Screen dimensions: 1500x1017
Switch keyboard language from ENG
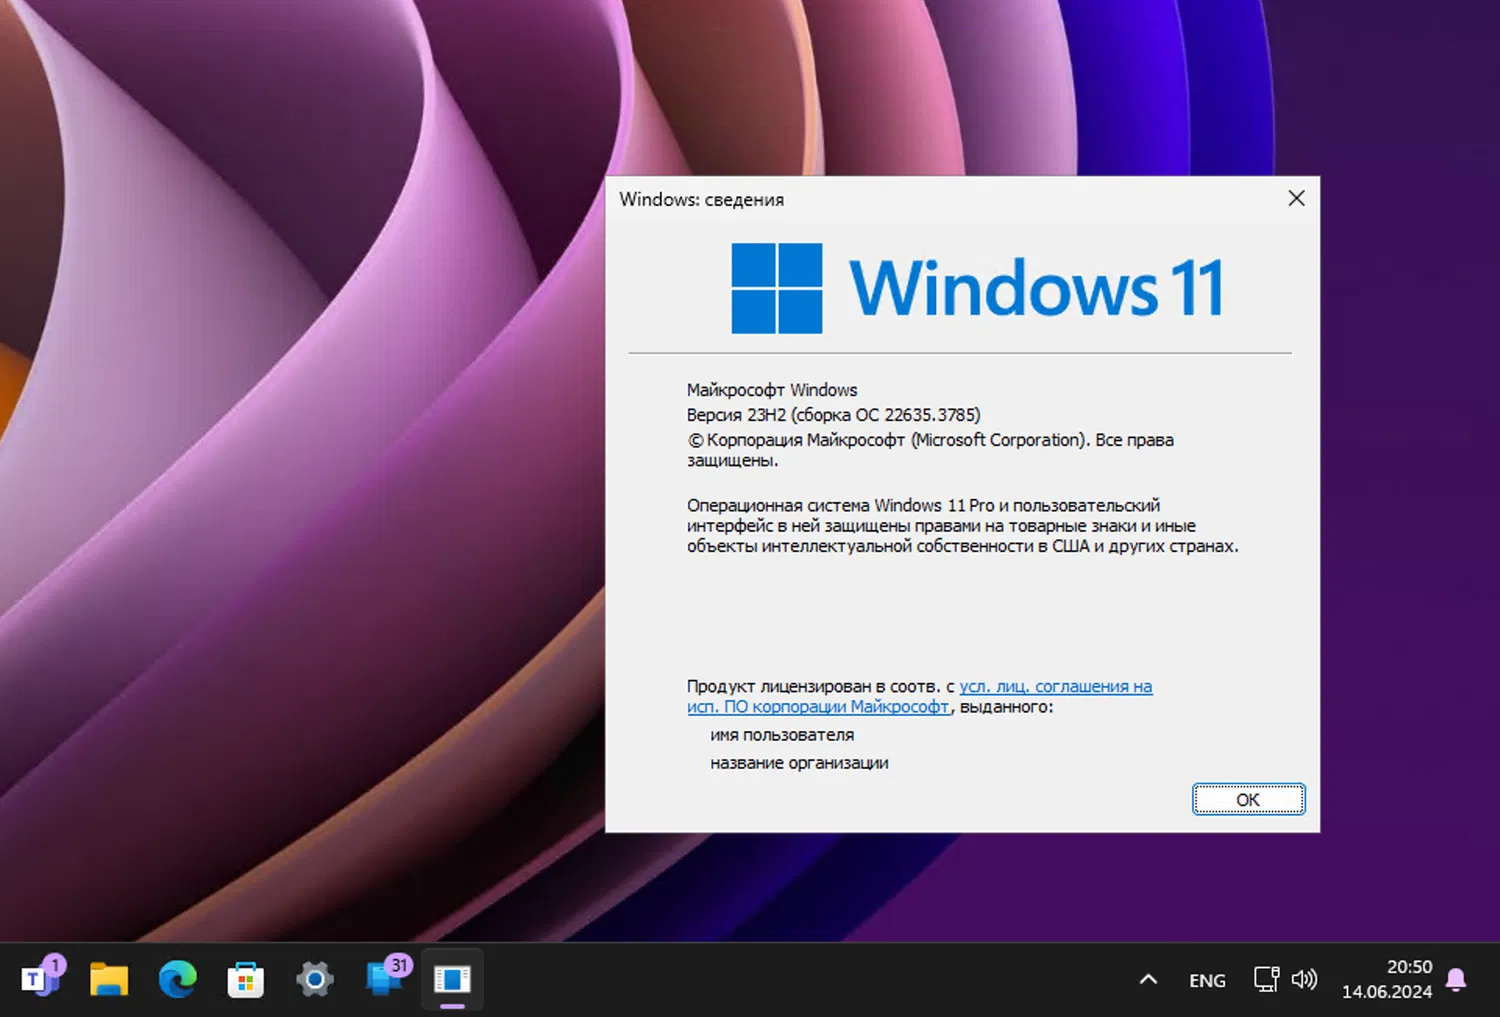tap(1206, 980)
